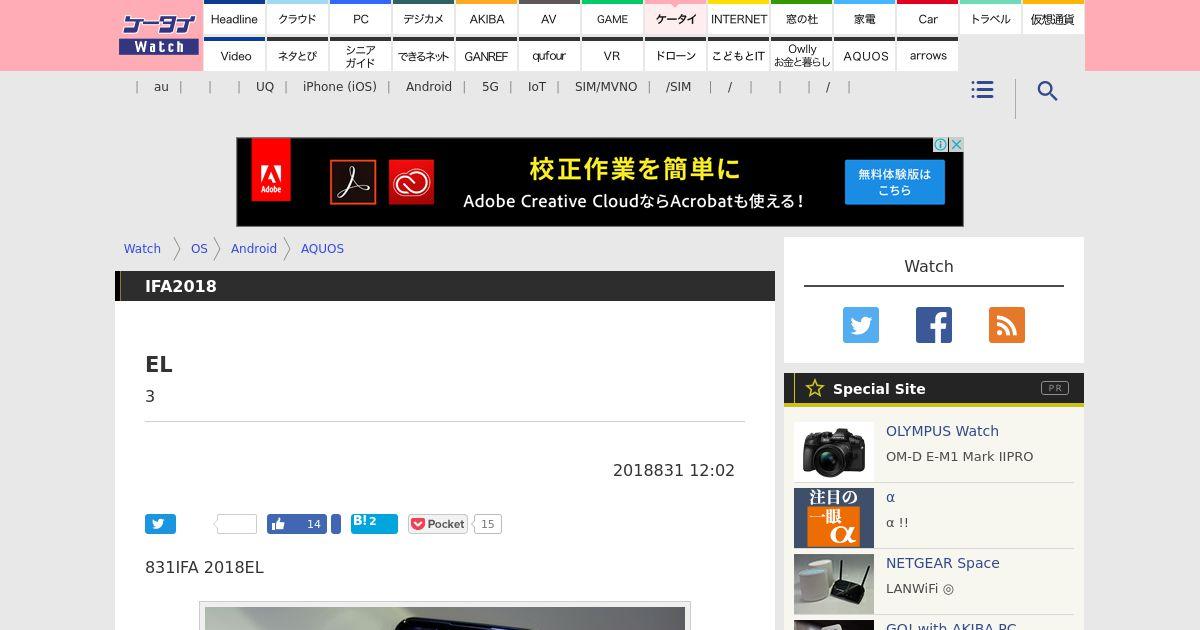The width and height of the screenshot is (1200, 630).
Task: Open the hamburger list menu icon
Action: tap(982, 90)
